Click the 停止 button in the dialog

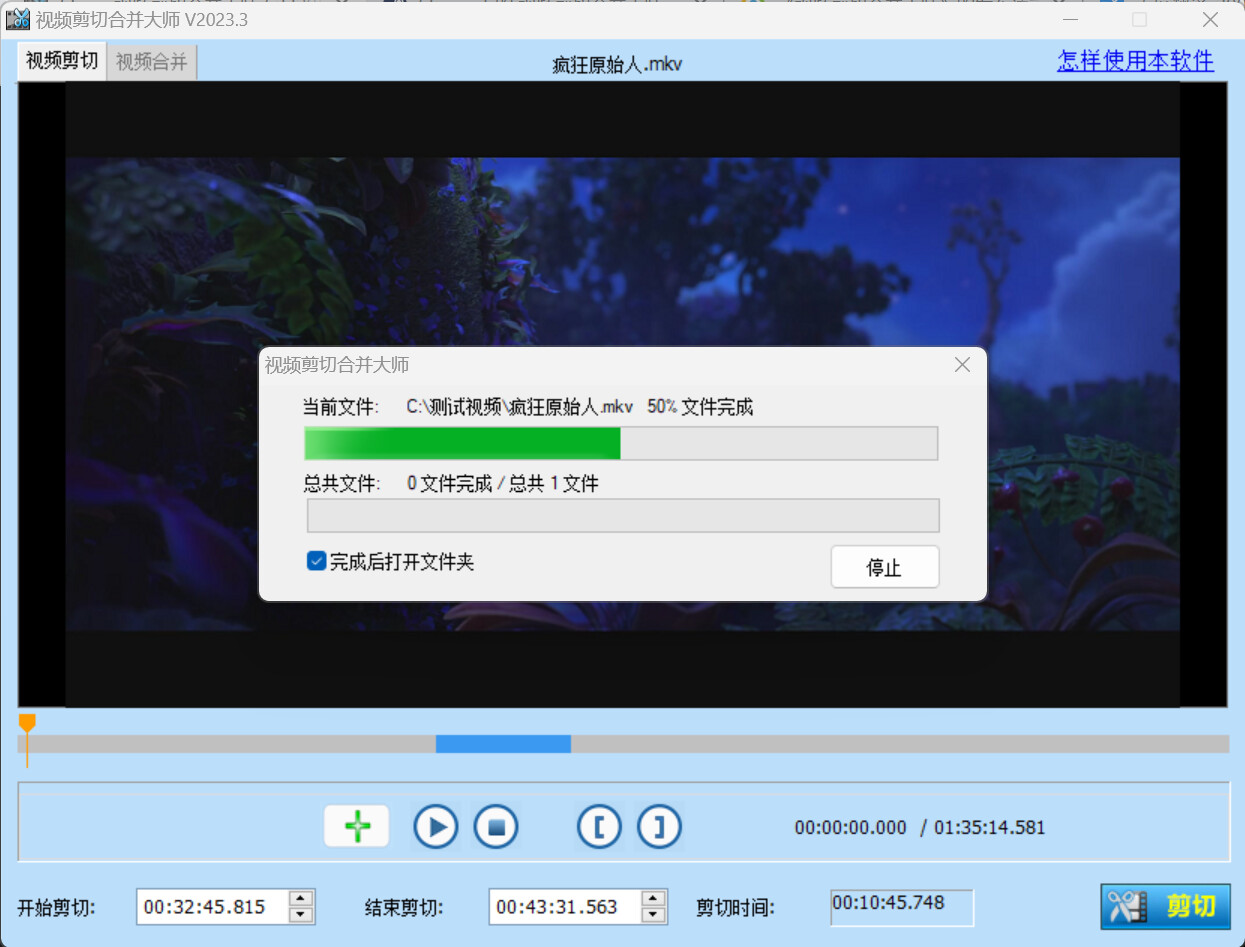[x=885, y=567]
